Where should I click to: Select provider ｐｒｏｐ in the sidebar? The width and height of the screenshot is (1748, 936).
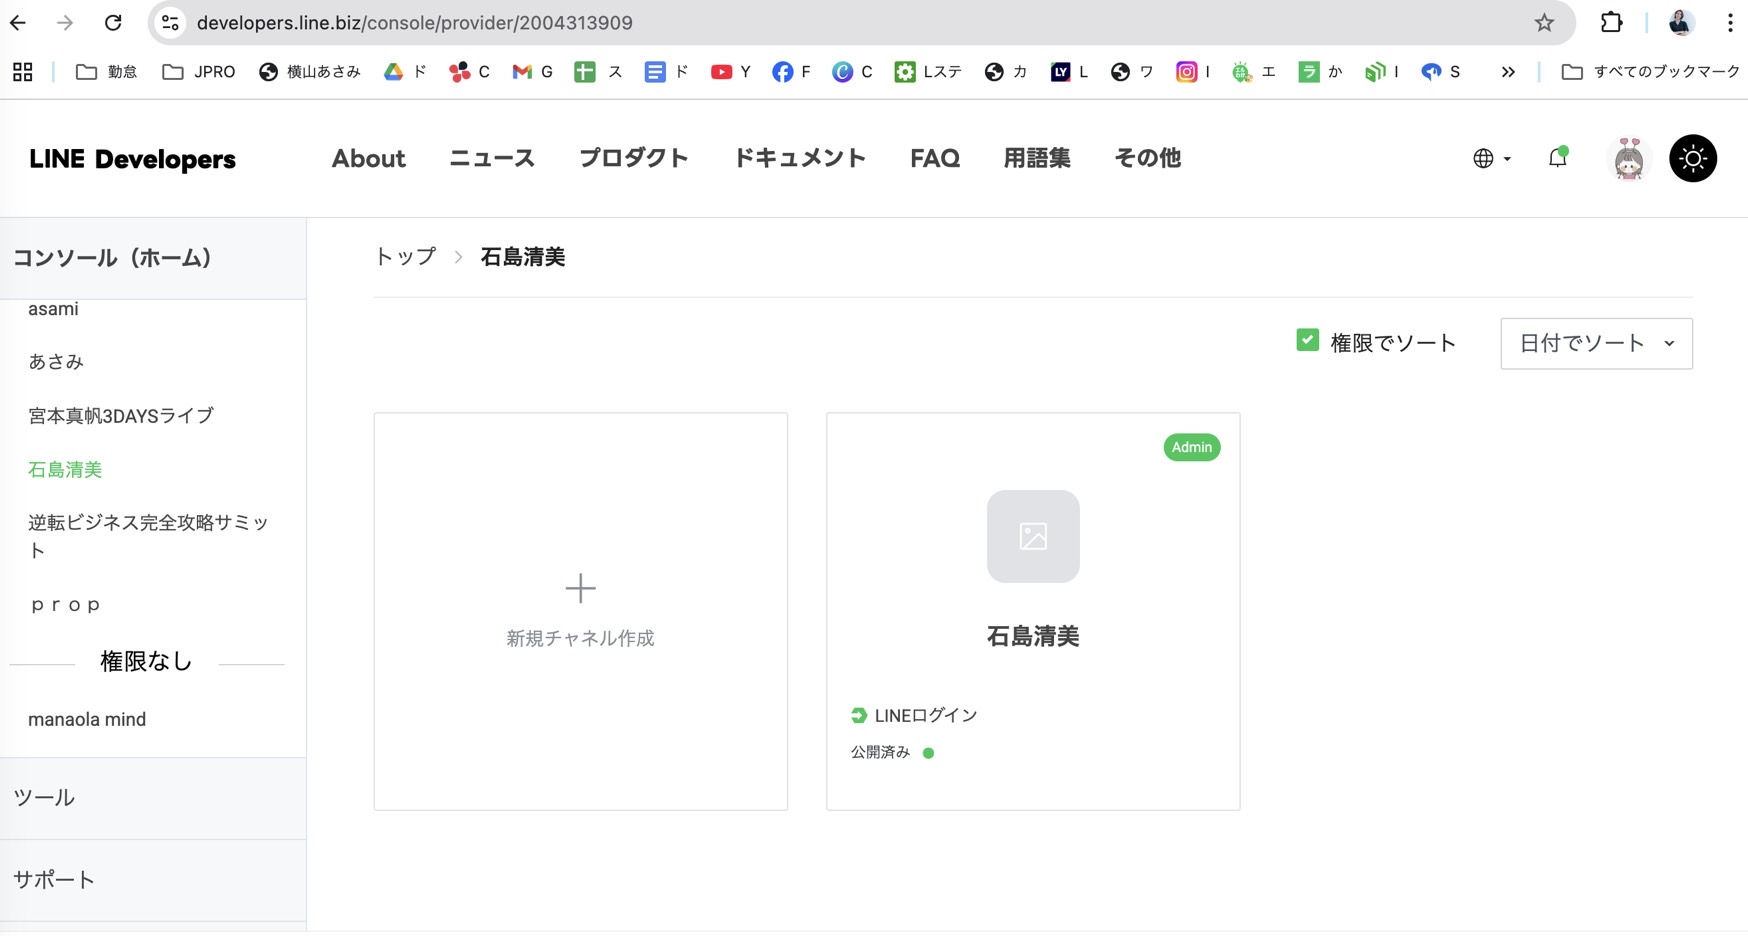tap(65, 604)
